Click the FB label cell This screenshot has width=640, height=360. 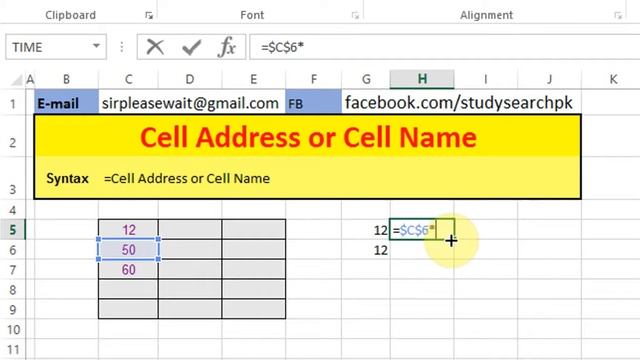click(x=313, y=102)
